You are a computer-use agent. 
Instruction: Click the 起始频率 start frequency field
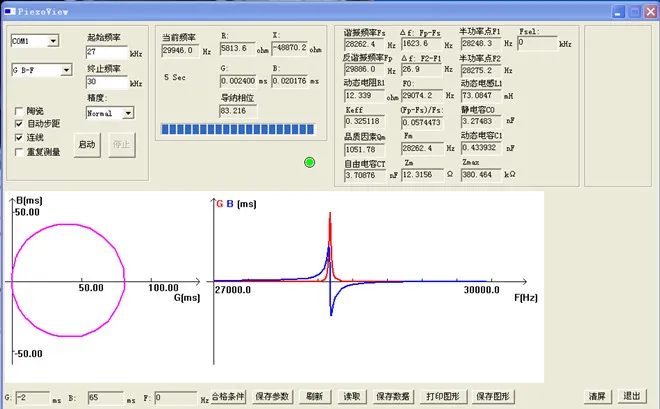tap(107, 52)
